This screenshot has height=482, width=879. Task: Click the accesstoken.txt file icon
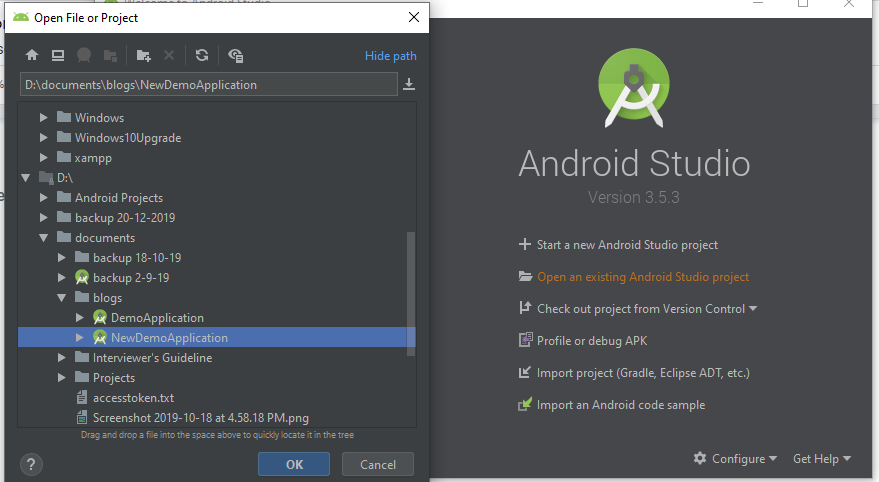coord(82,397)
